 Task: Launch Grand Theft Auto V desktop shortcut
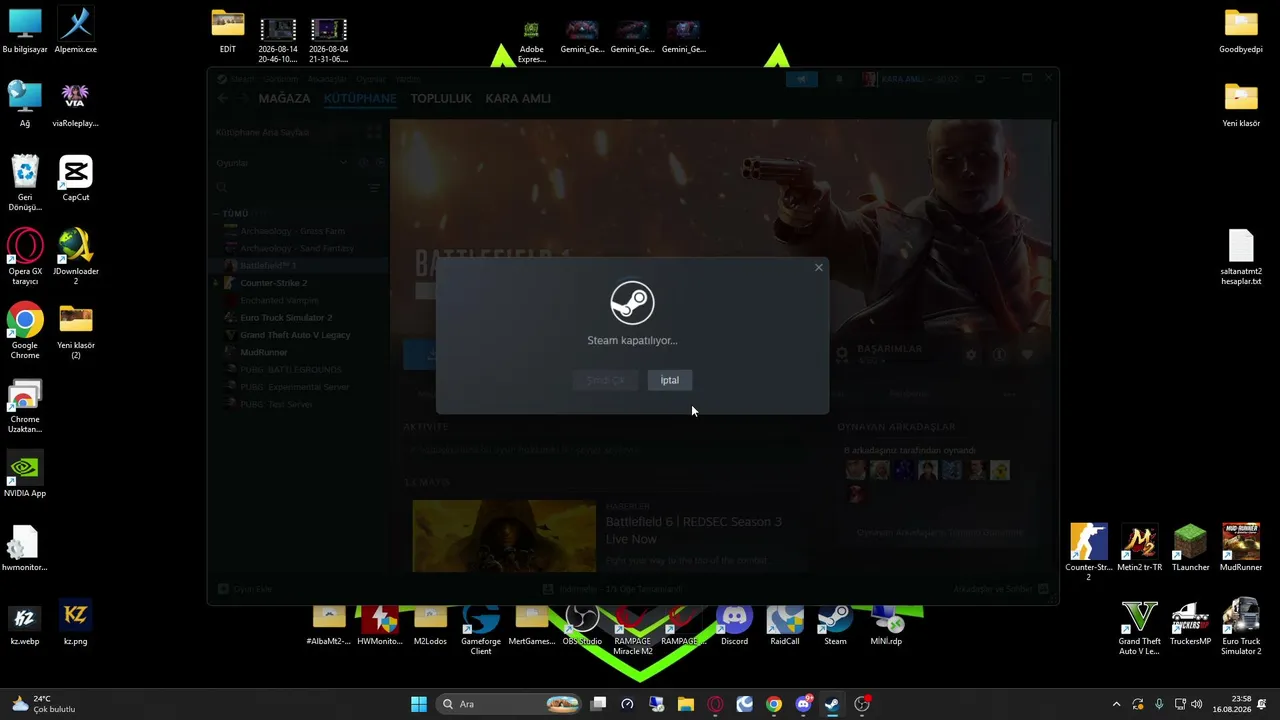pyautogui.click(x=1140, y=627)
